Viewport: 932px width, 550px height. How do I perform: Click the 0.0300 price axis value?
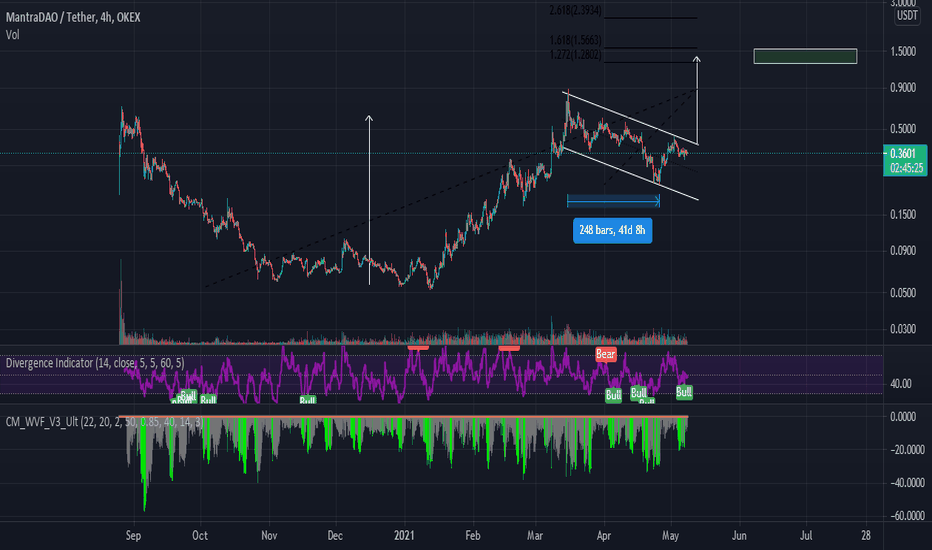[x=903, y=329]
